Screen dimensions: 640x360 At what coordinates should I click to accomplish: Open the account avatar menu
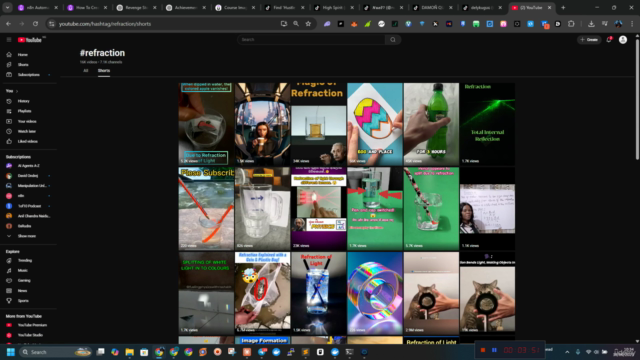623,40
